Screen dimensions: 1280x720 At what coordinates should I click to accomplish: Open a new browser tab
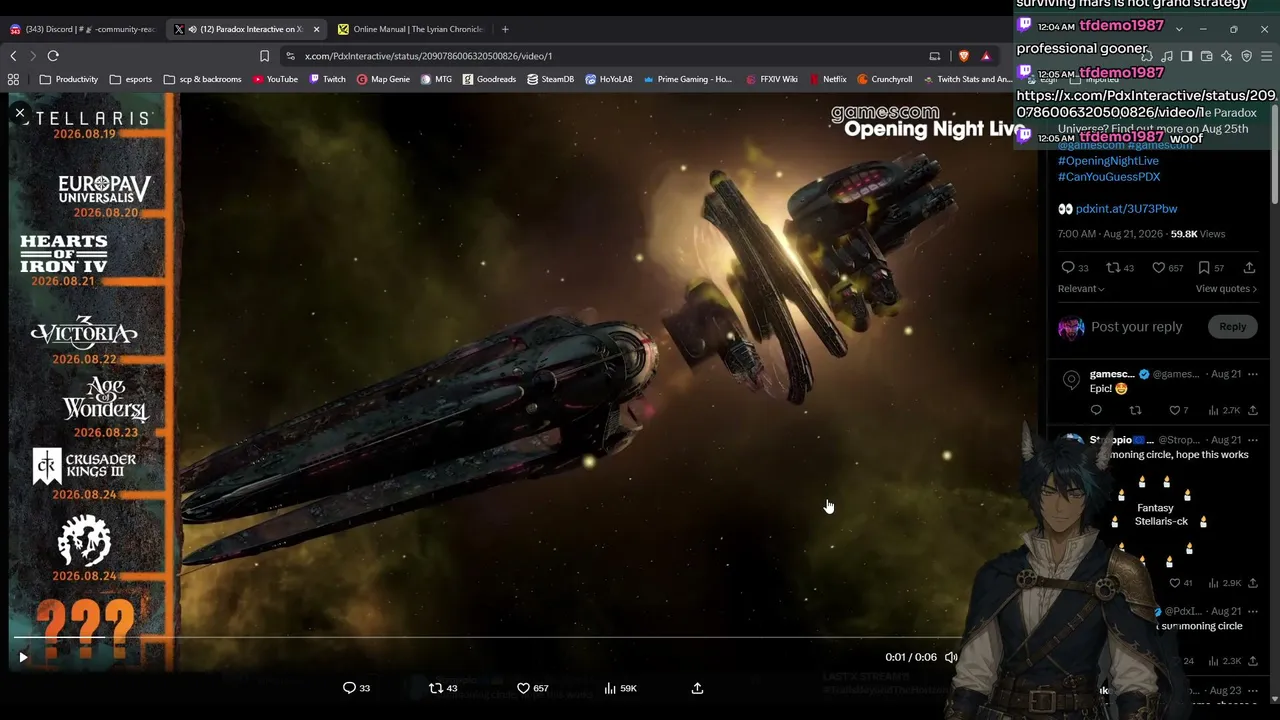coord(505,29)
